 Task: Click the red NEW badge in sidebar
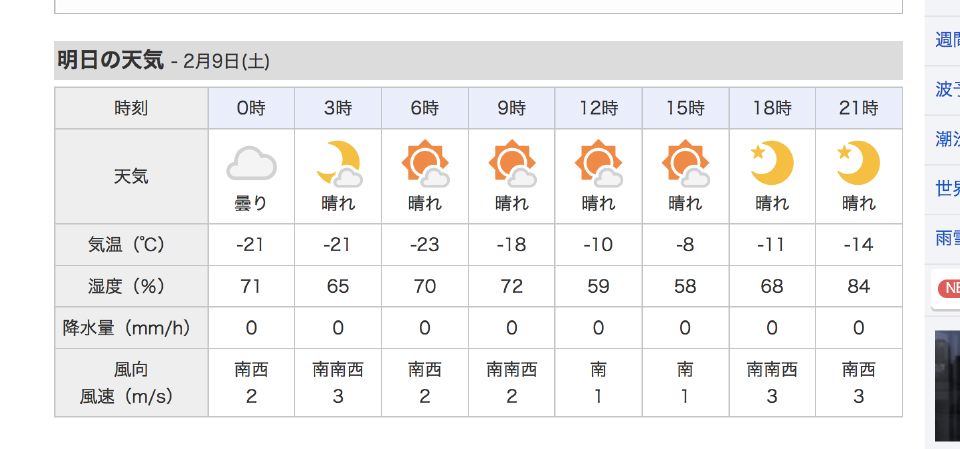948,288
